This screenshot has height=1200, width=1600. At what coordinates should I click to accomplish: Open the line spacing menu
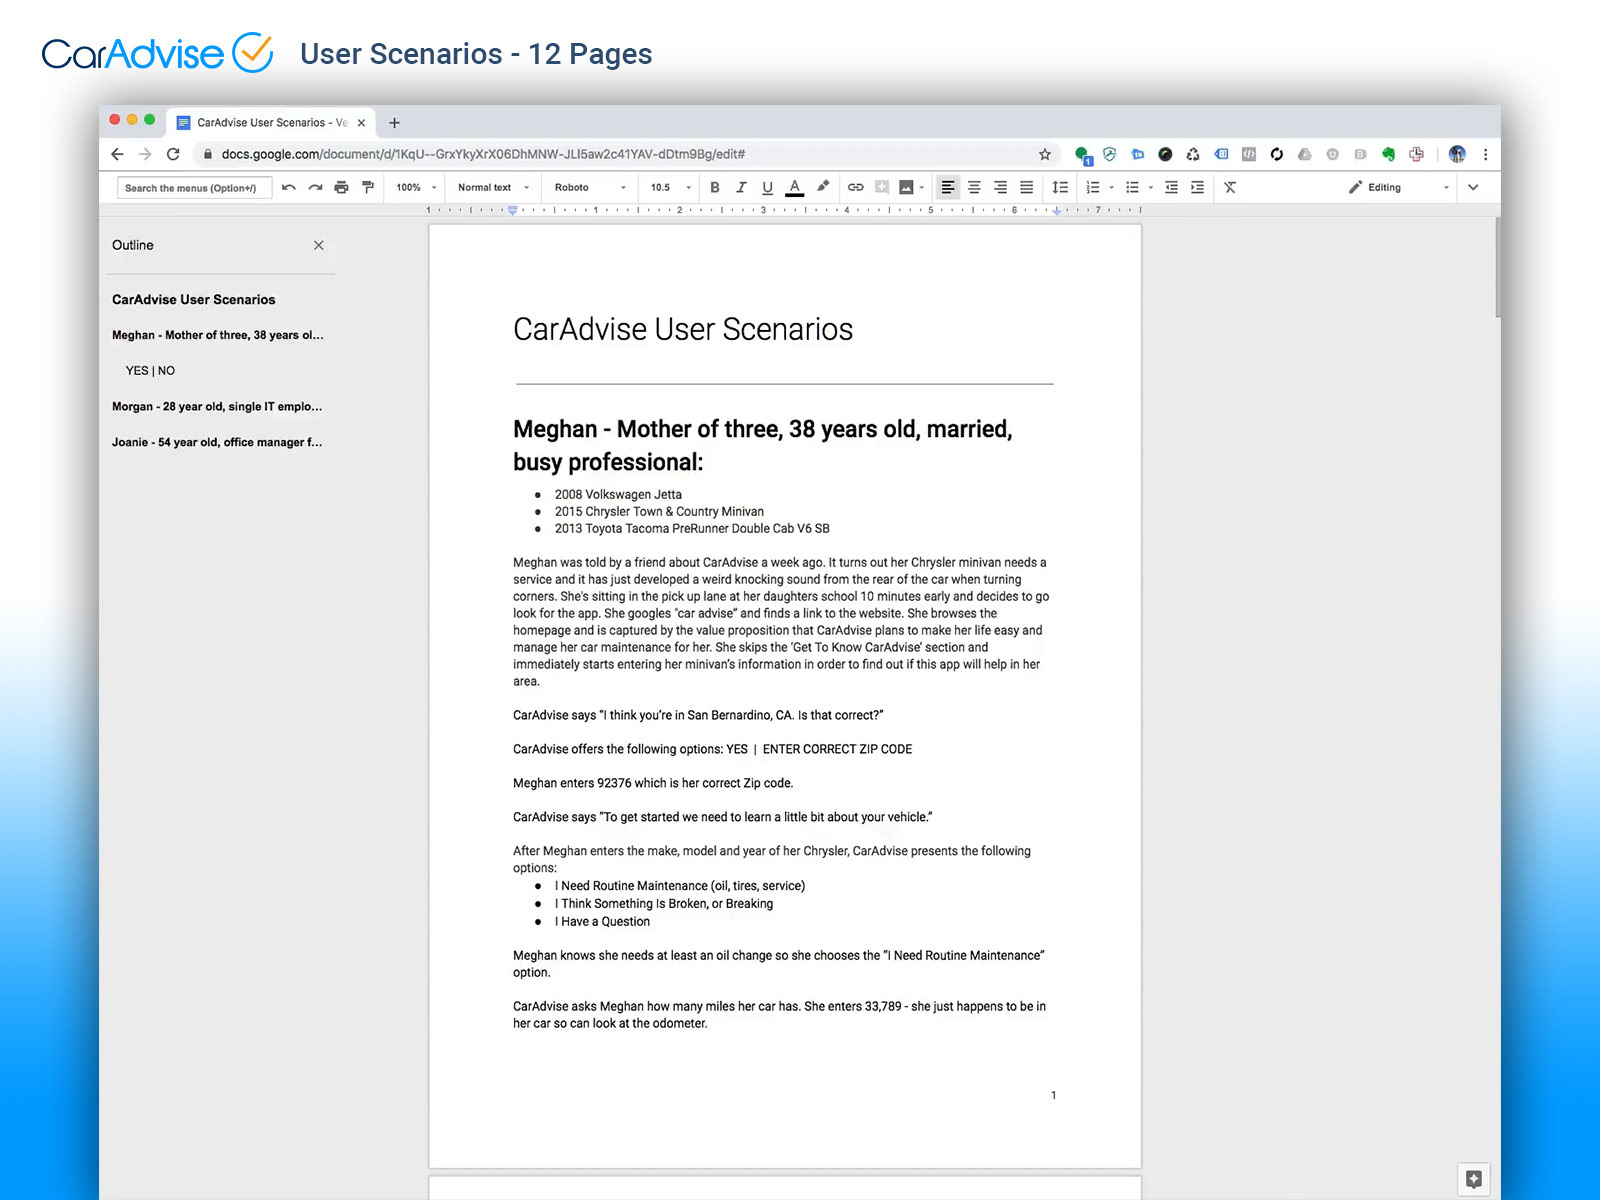(x=1060, y=187)
